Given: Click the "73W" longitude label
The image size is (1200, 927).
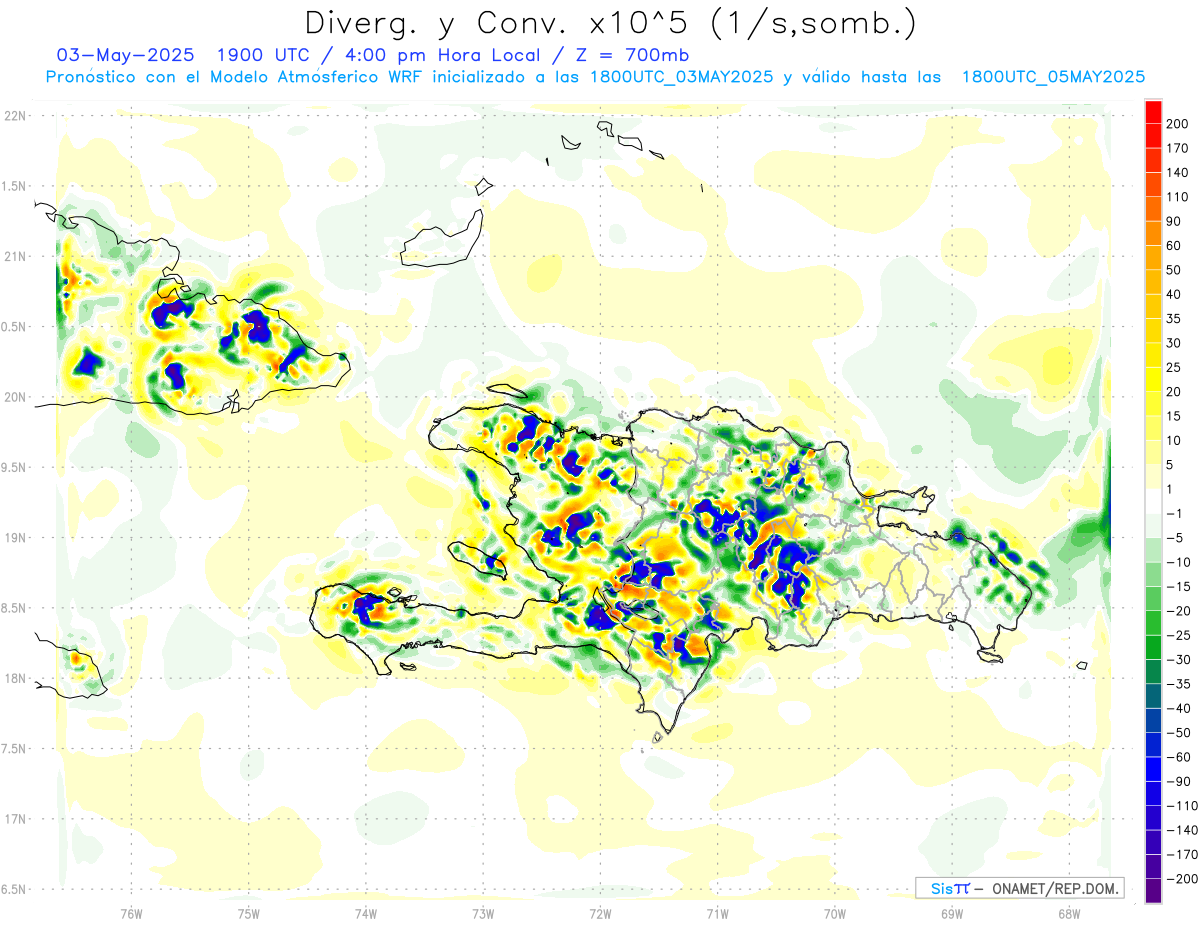Looking at the screenshot, I should pos(483,913).
